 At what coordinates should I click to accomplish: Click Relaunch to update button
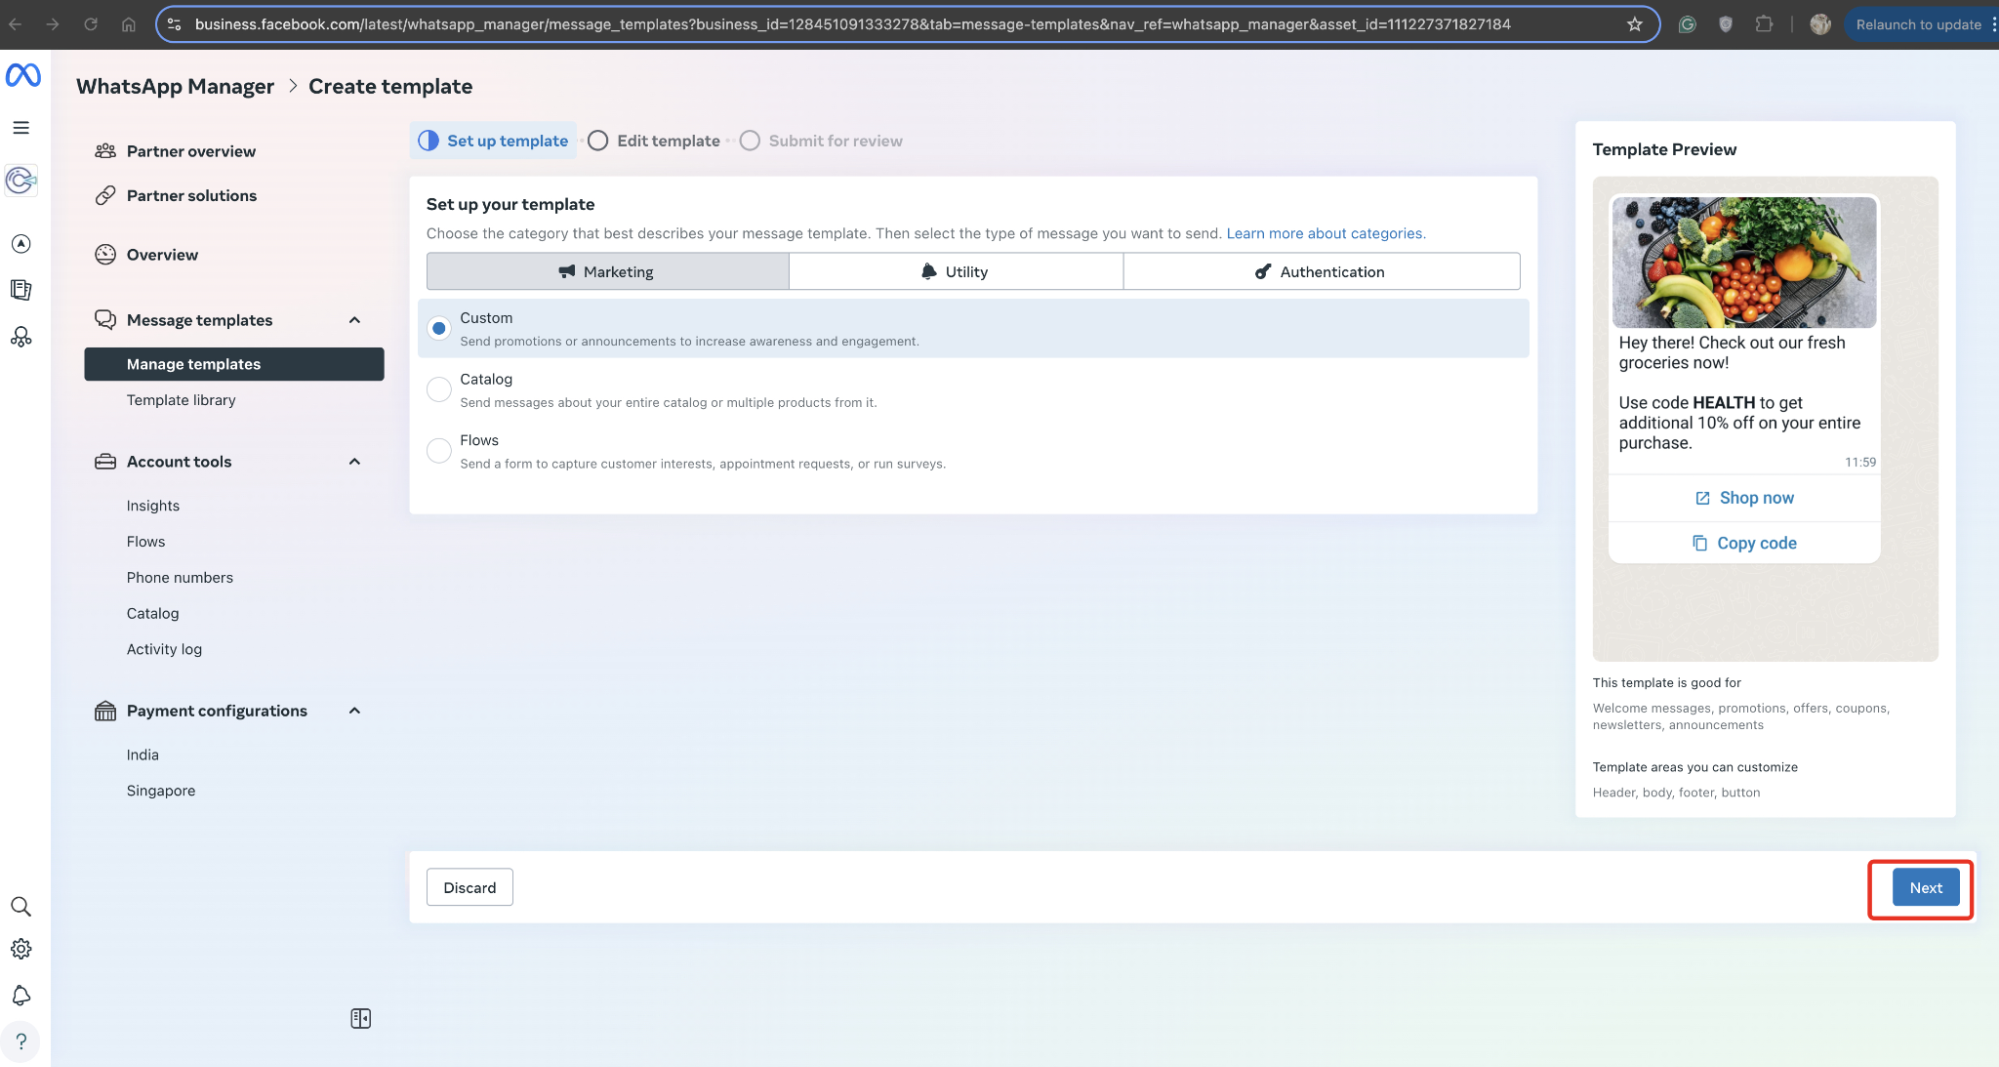pyautogui.click(x=1918, y=24)
